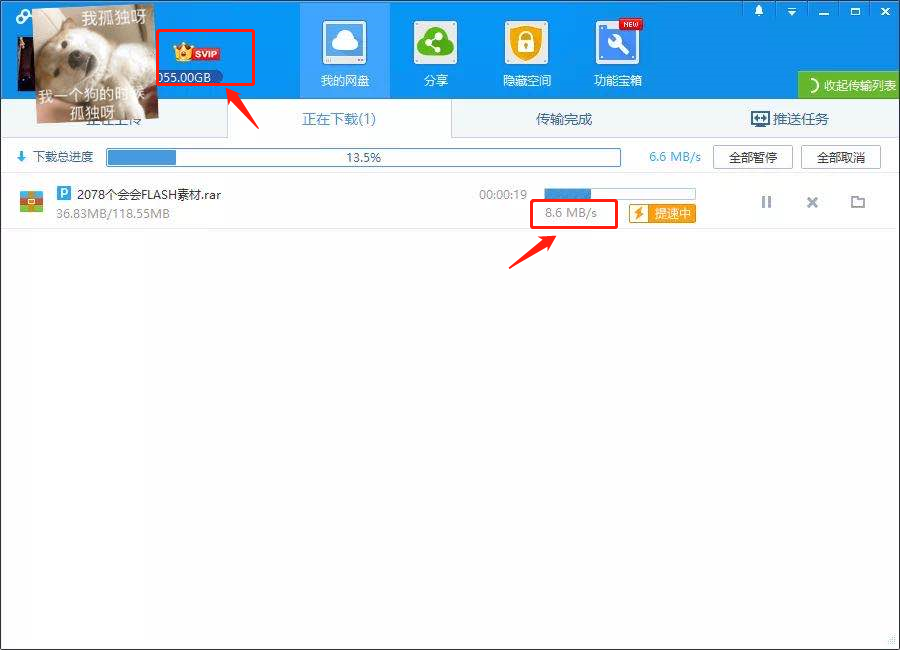The height and width of the screenshot is (650, 900).
Task: Switch to the 传输完成 tab
Action: coord(564,119)
